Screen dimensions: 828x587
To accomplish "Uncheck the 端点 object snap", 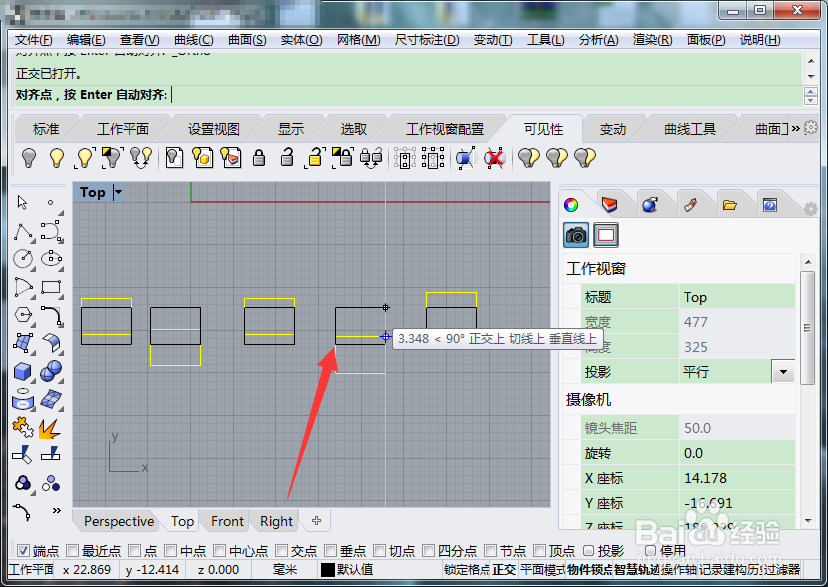I will 23,551.
